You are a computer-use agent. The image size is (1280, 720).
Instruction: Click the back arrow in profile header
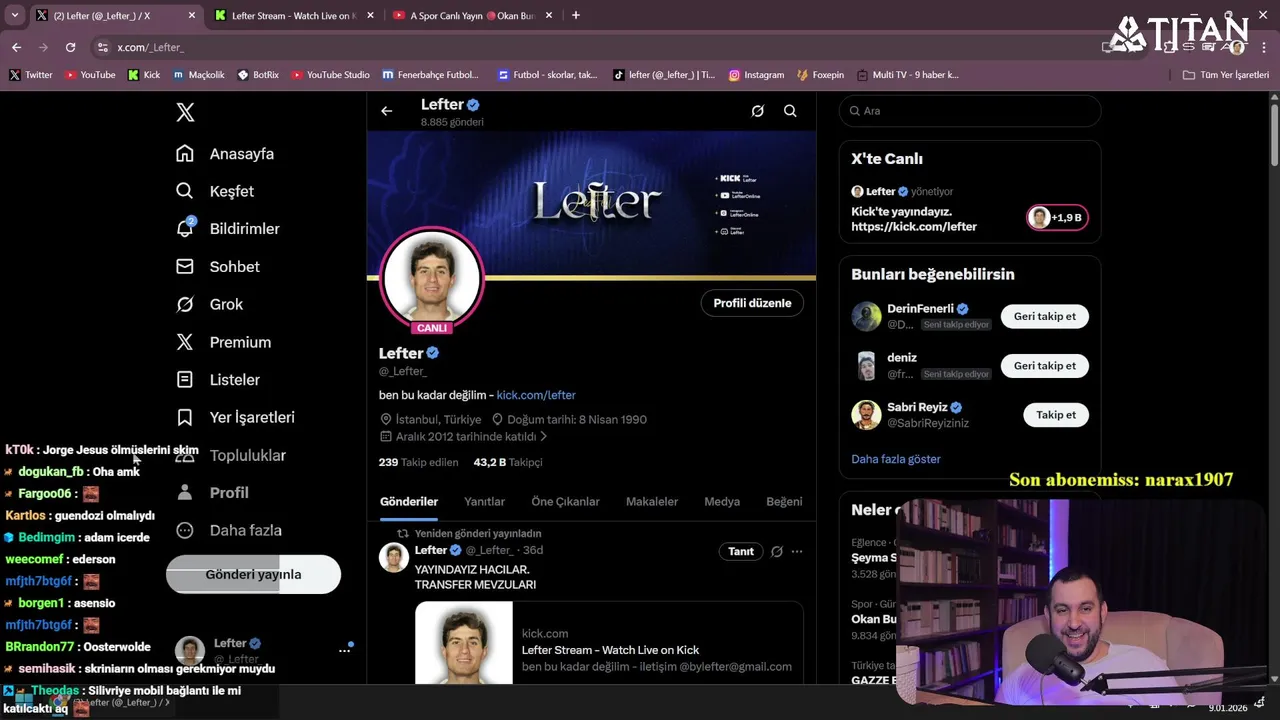pyautogui.click(x=386, y=111)
